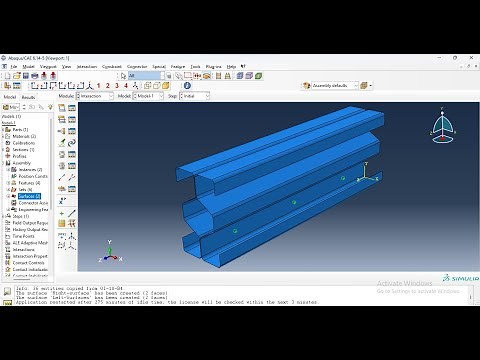Viewport: 480px width, 360px height.
Task: Select the Contact Controls tree item
Action: click(28, 263)
